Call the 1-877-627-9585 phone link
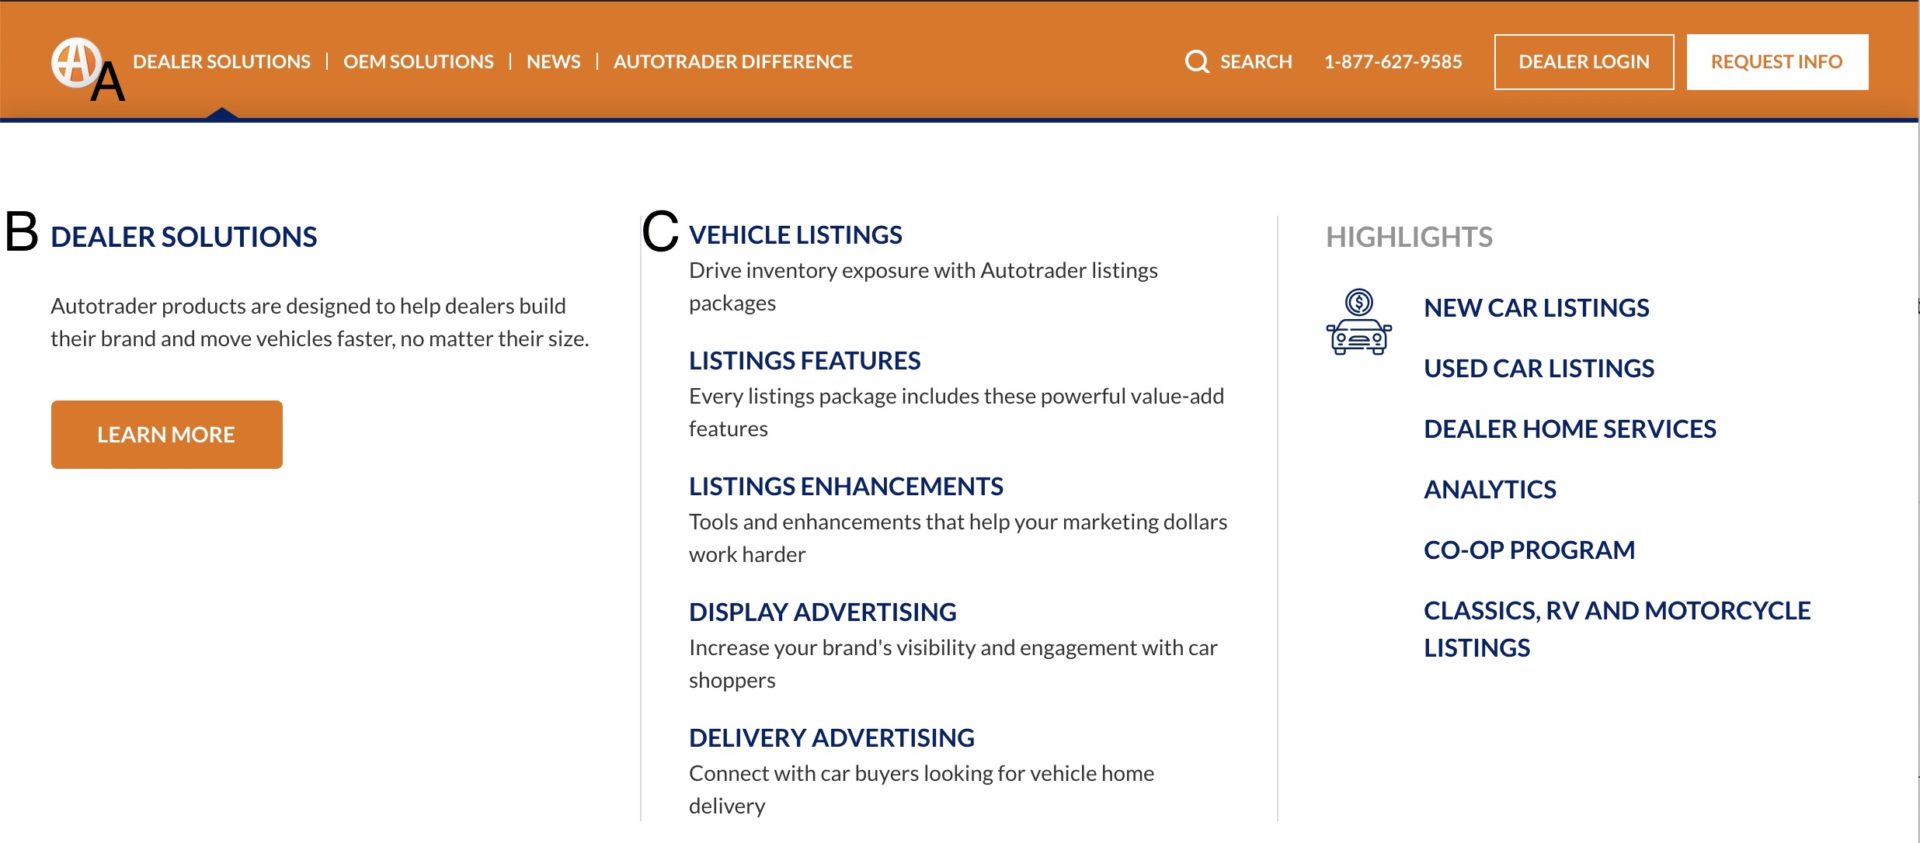Image resolution: width=1920 pixels, height=843 pixels. tap(1393, 62)
